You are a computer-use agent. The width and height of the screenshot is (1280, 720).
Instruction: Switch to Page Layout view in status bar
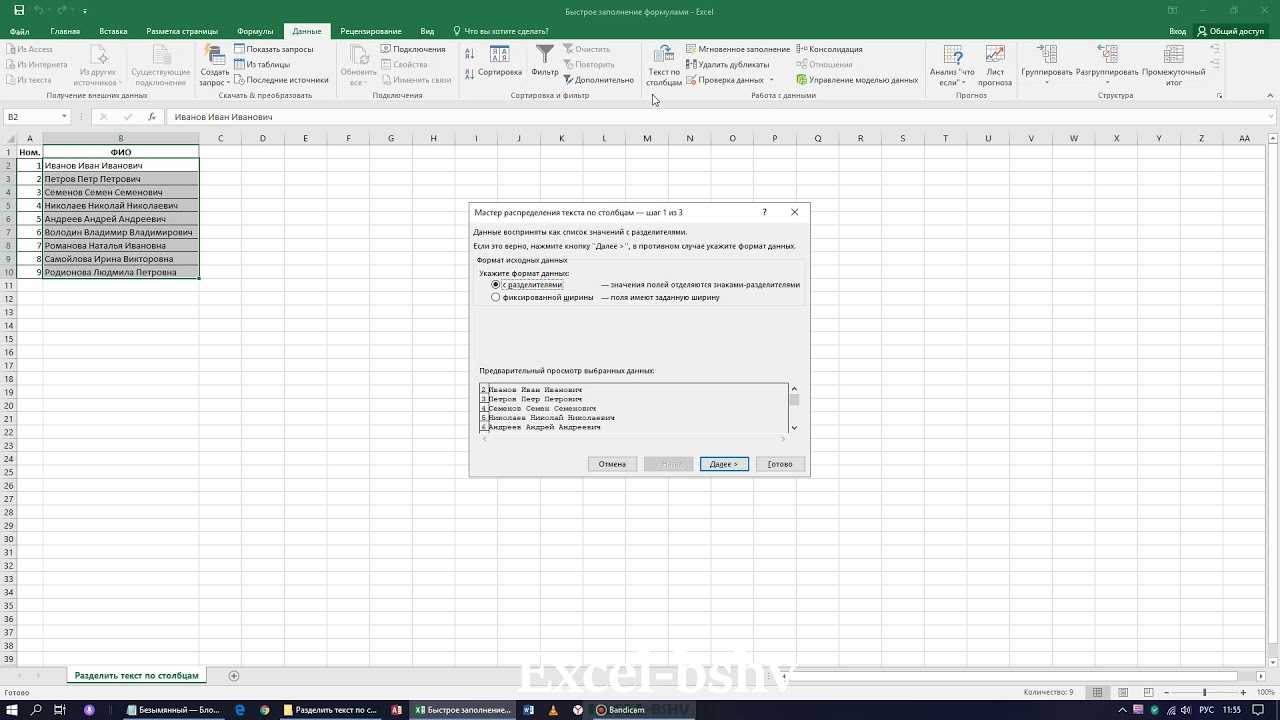[x=1125, y=692]
